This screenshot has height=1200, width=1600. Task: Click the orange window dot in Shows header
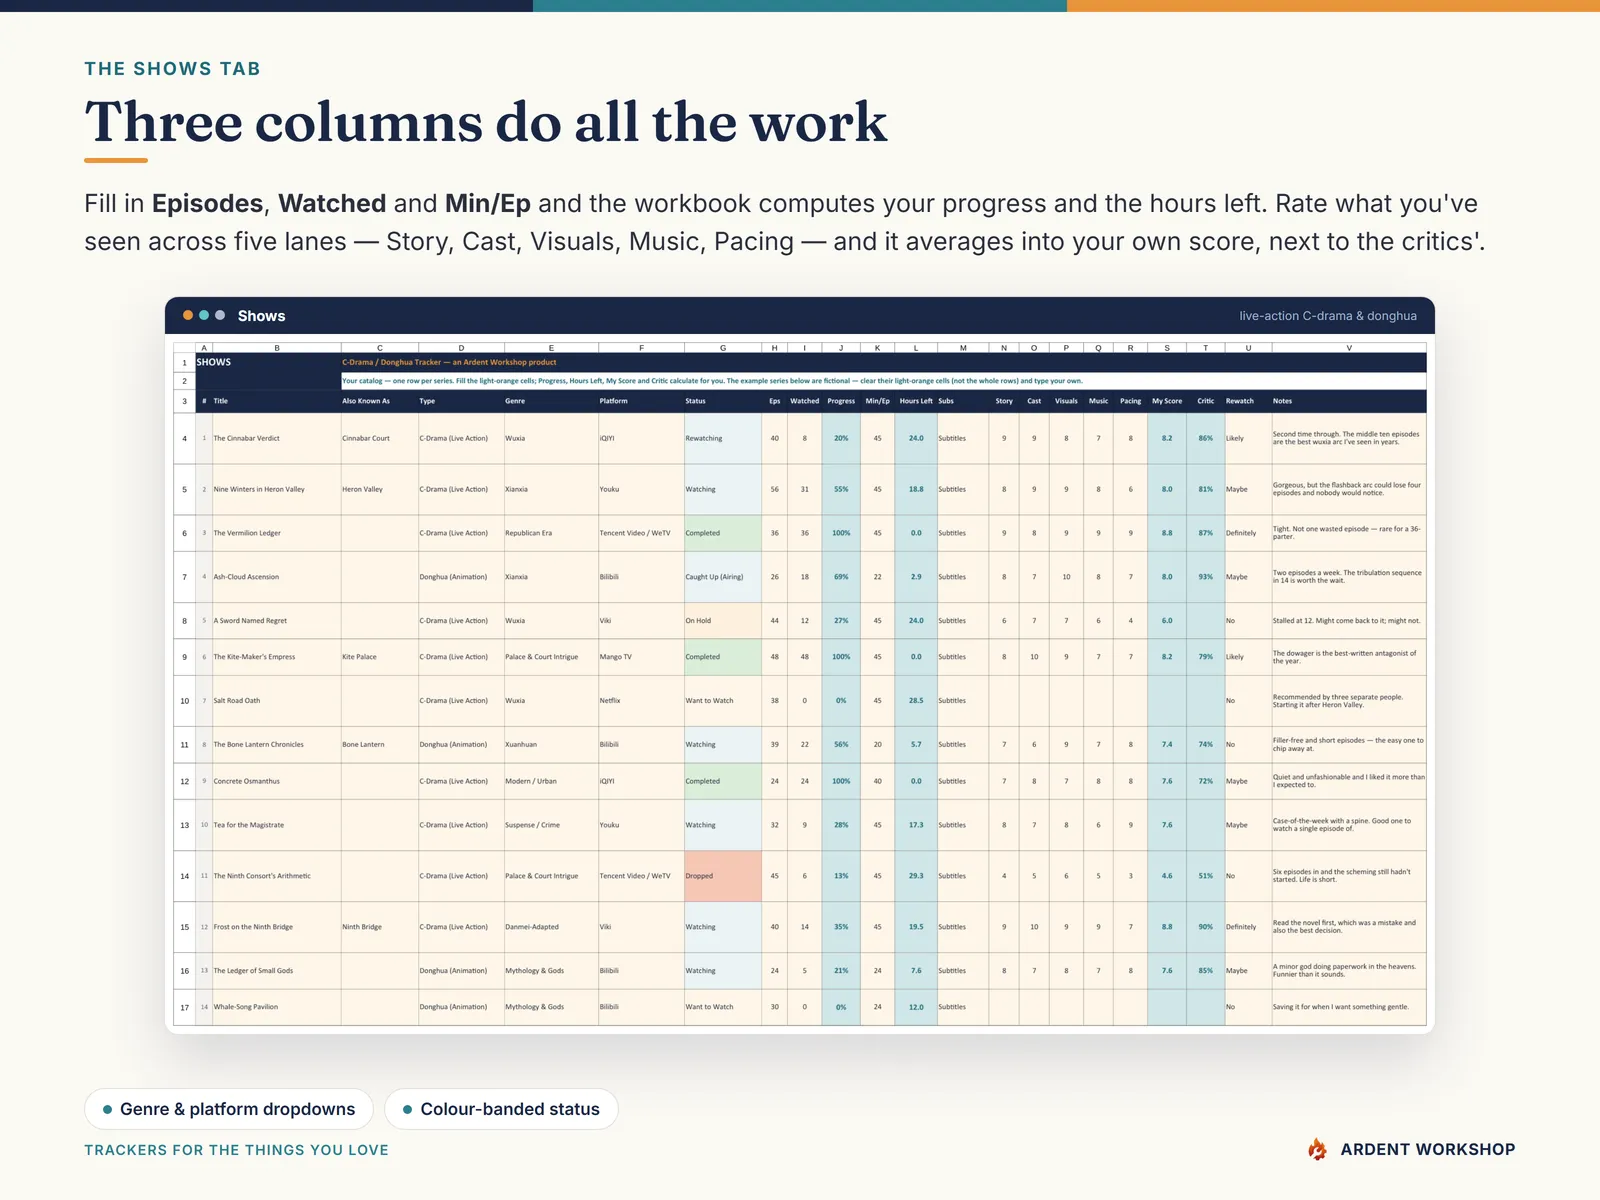pos(187,315)
